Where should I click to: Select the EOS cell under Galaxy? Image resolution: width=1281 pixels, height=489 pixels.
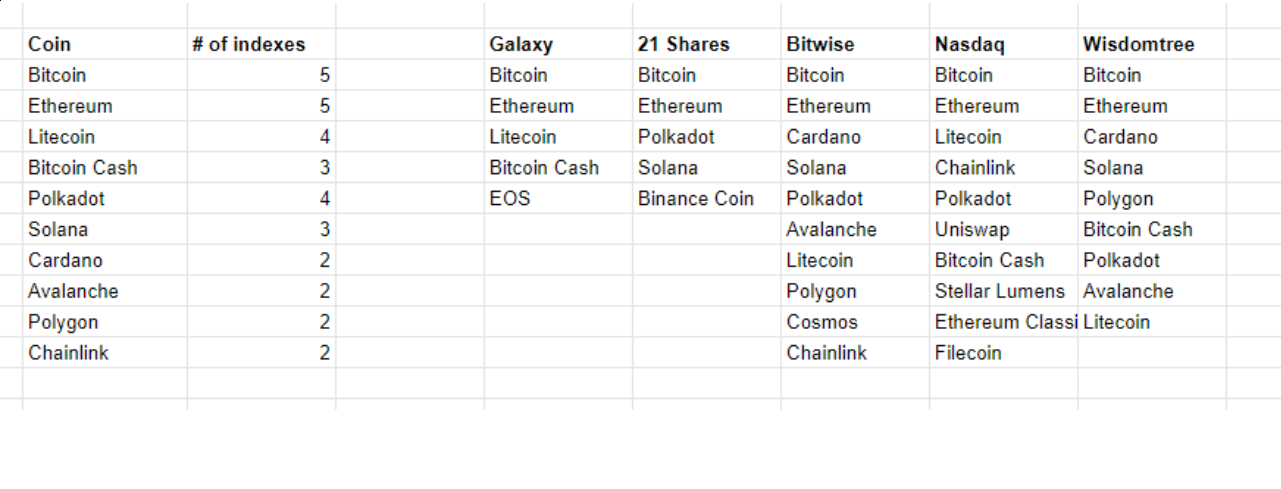(x=558, y=198)
